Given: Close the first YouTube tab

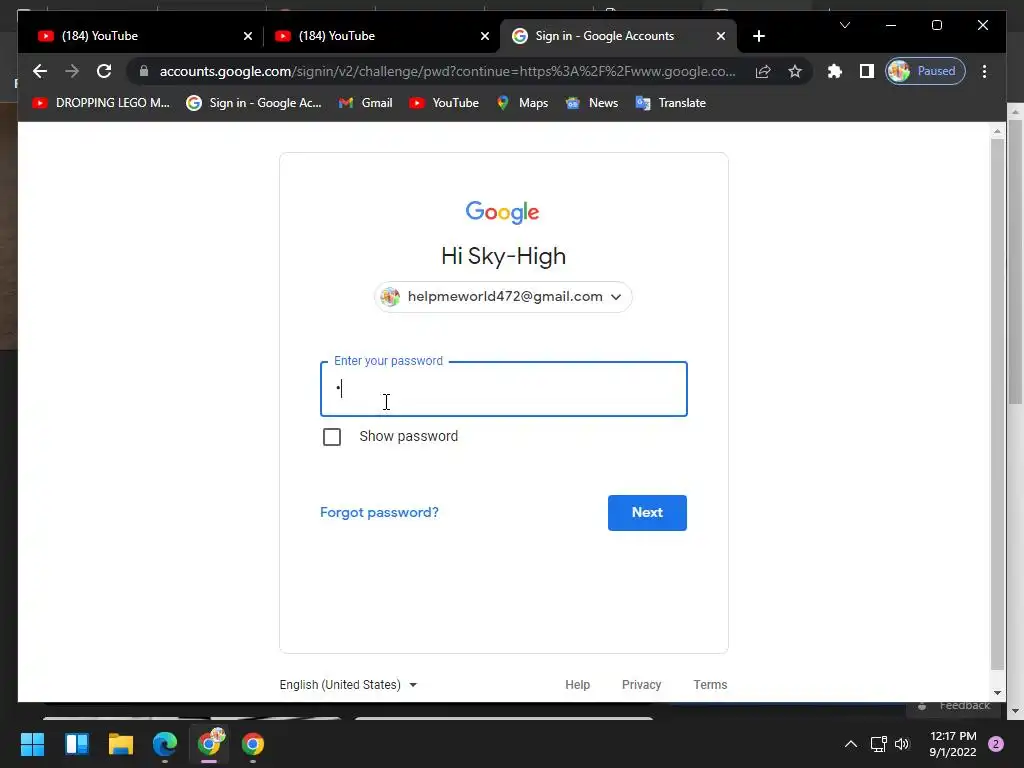Looking at the screenshot, I should (x=248, y=36).
